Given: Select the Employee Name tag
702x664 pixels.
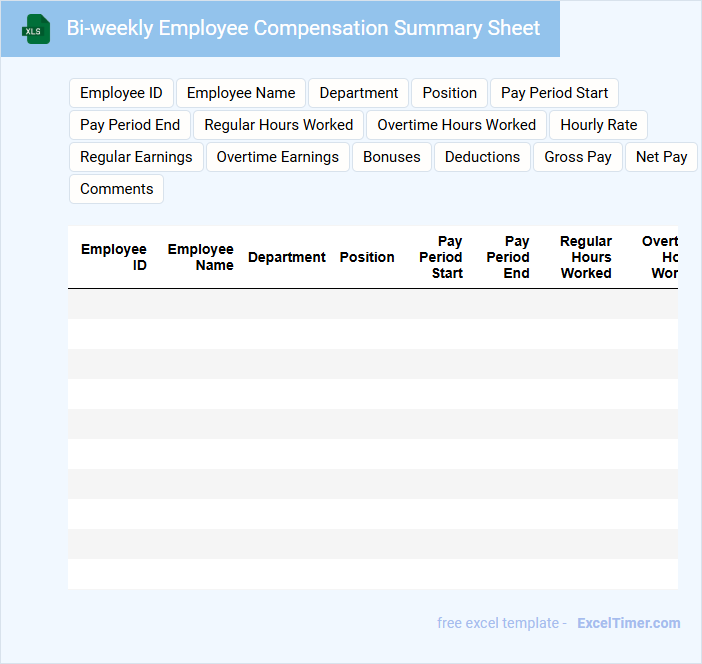Looking at the screenshot, I should [241, 93].
